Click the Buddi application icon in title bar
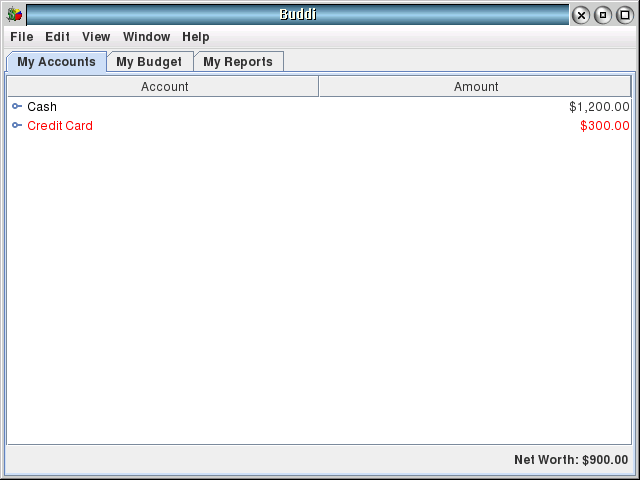This screenshot has height=480, width=640. (x=14, y=15)
